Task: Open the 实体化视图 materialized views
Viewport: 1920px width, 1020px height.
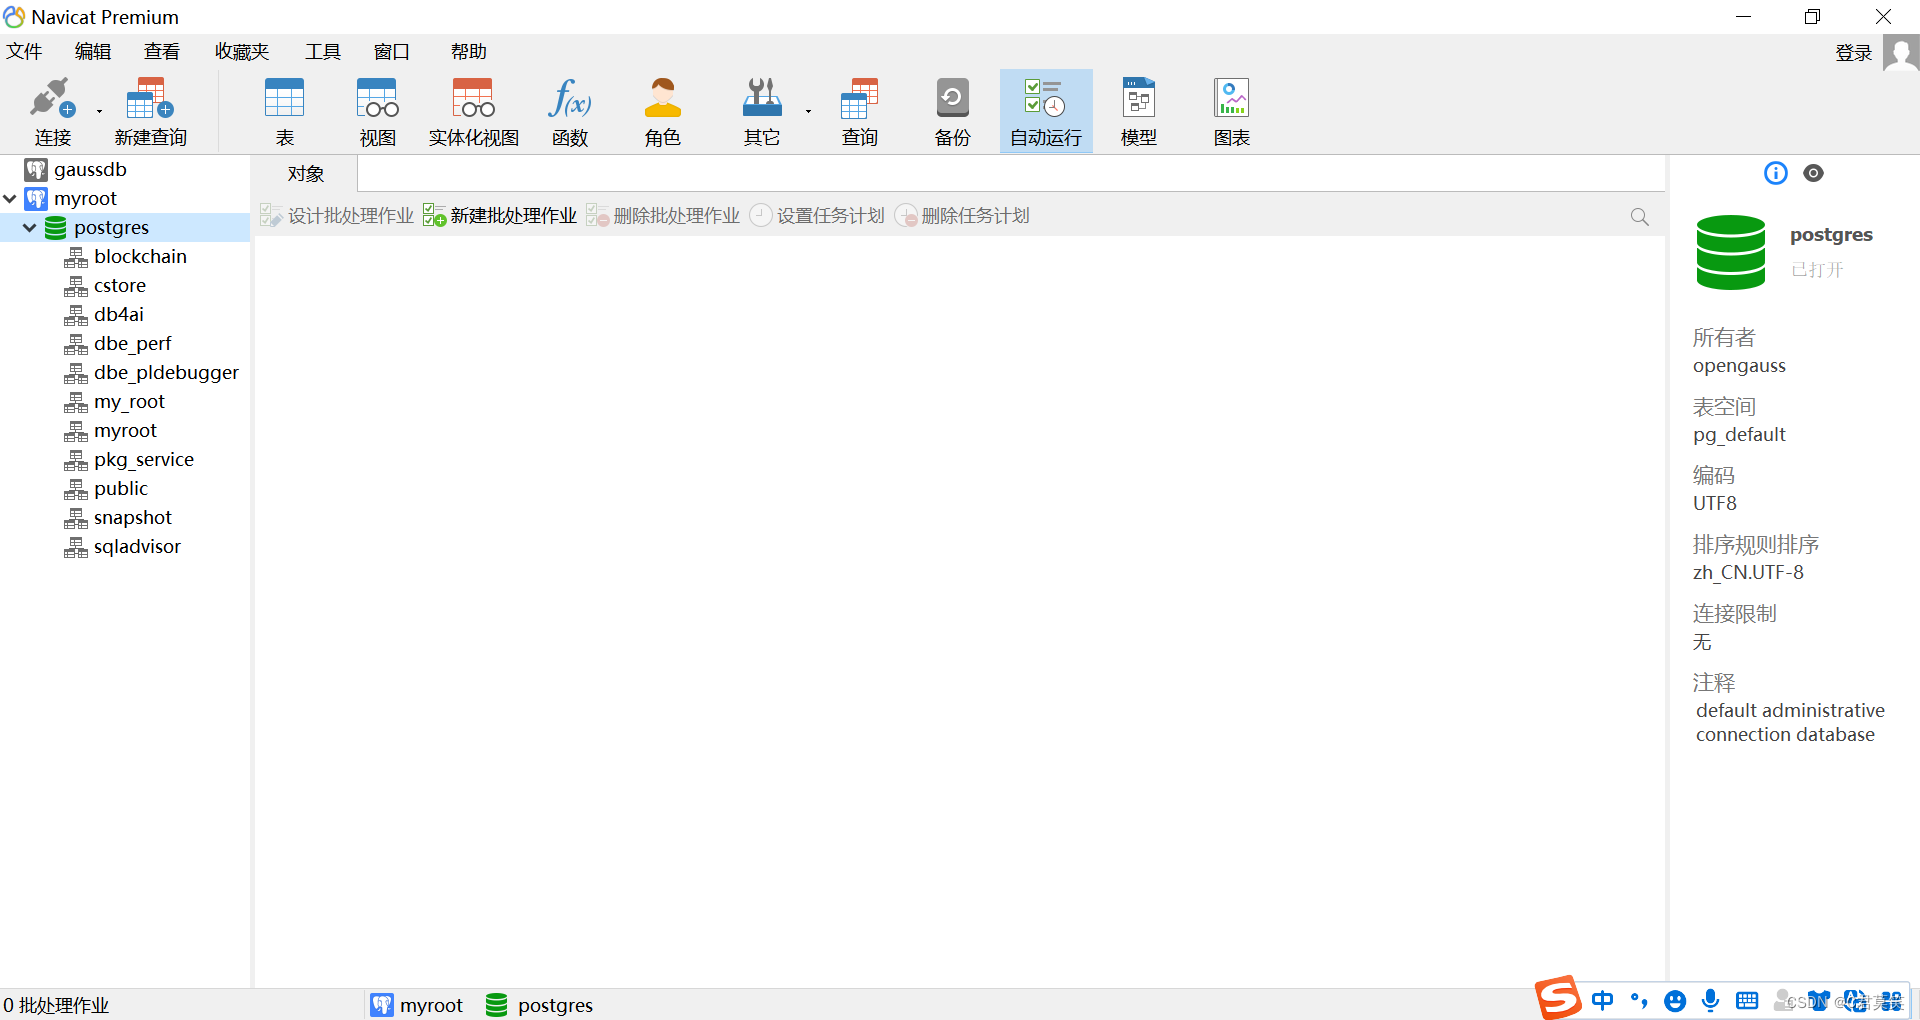Action: pos(473,111)
